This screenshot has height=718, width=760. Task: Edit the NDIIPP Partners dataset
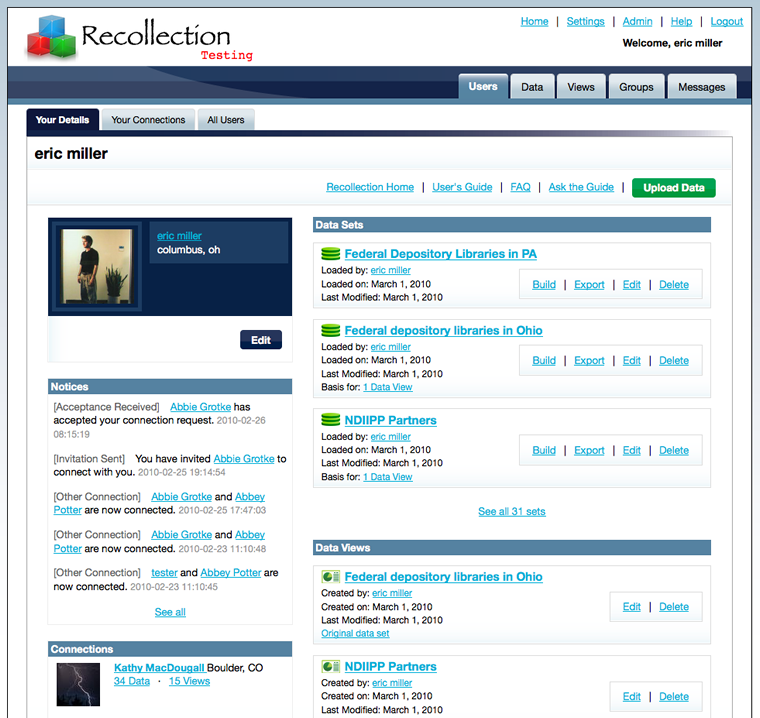(x=632, y=450)
